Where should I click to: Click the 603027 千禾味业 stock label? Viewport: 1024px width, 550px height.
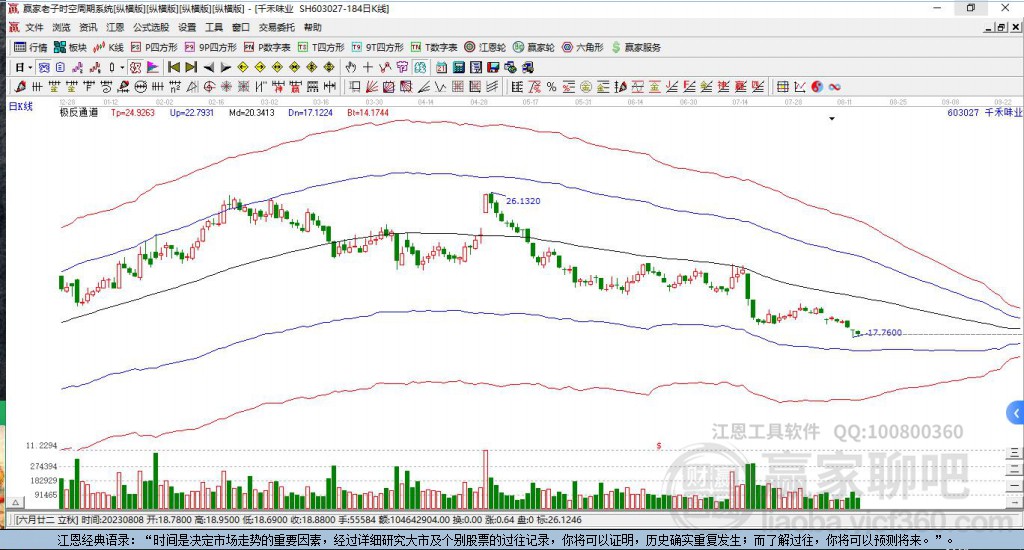984,112
